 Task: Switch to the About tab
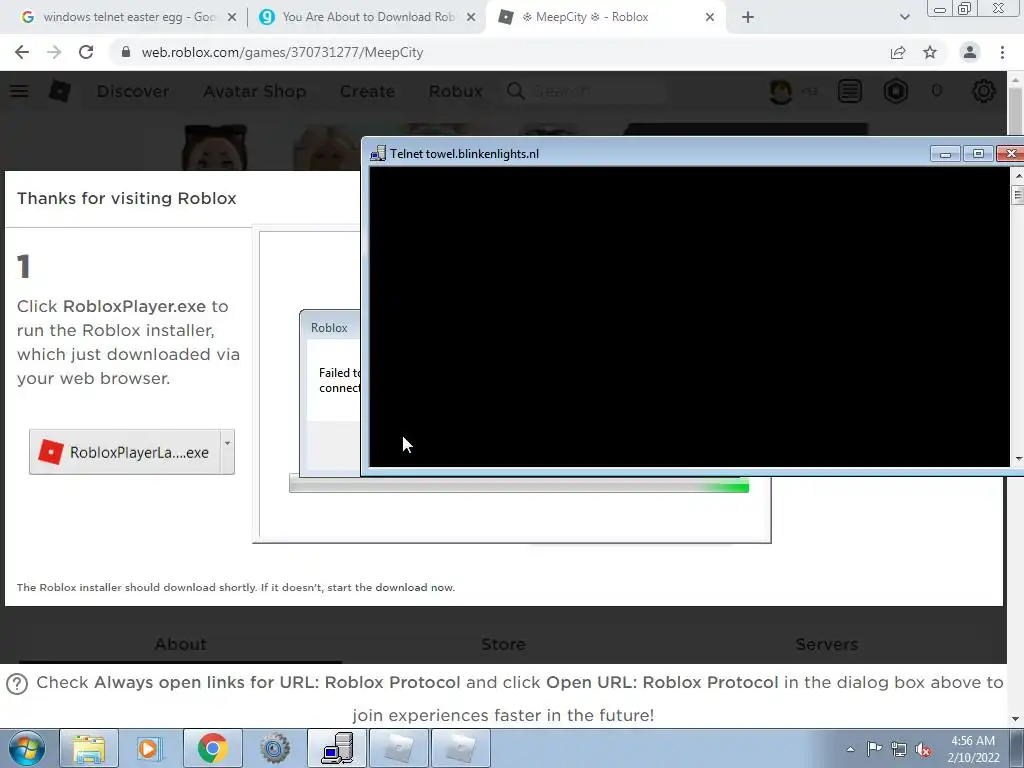coord(180,644)
